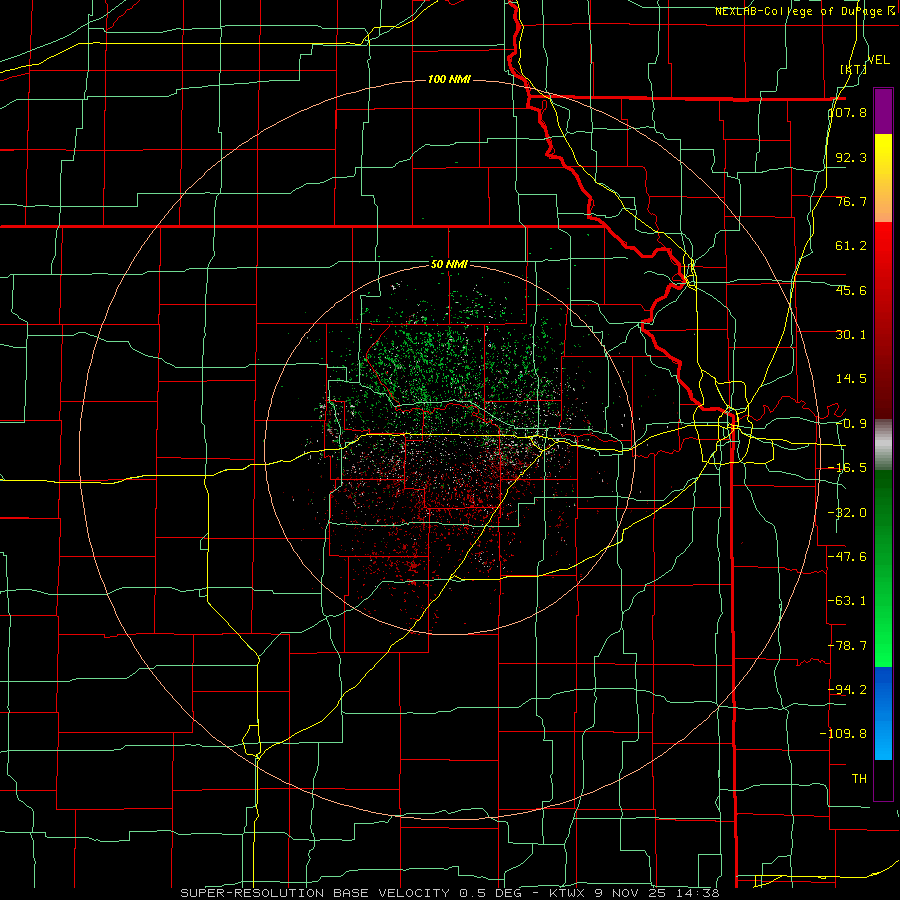Pick the black TH segment of scale

[x=883, y=779]
